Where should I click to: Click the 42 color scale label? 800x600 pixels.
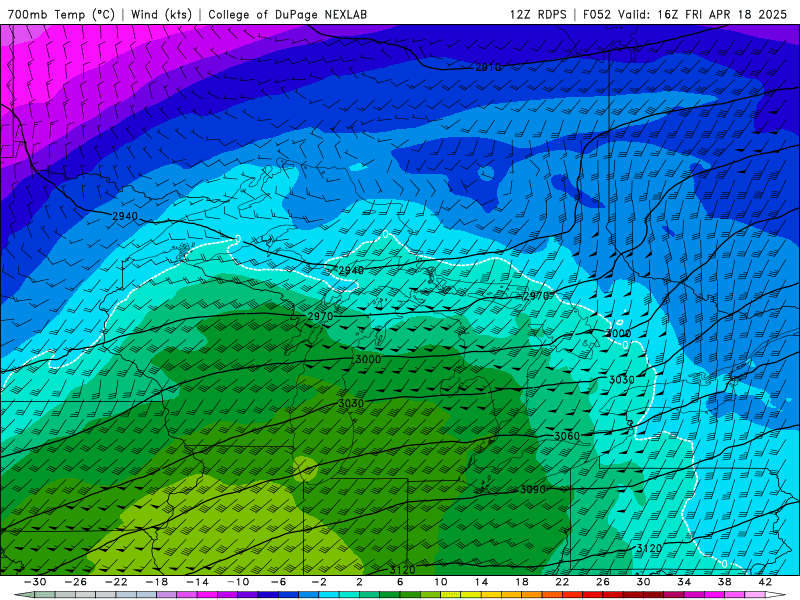[x=765, y=582]
